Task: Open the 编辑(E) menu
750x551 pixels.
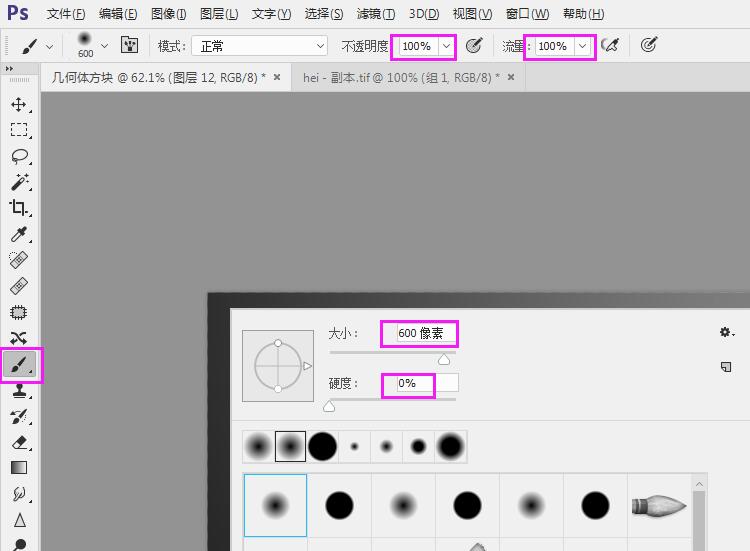Action: coord(118,14)
